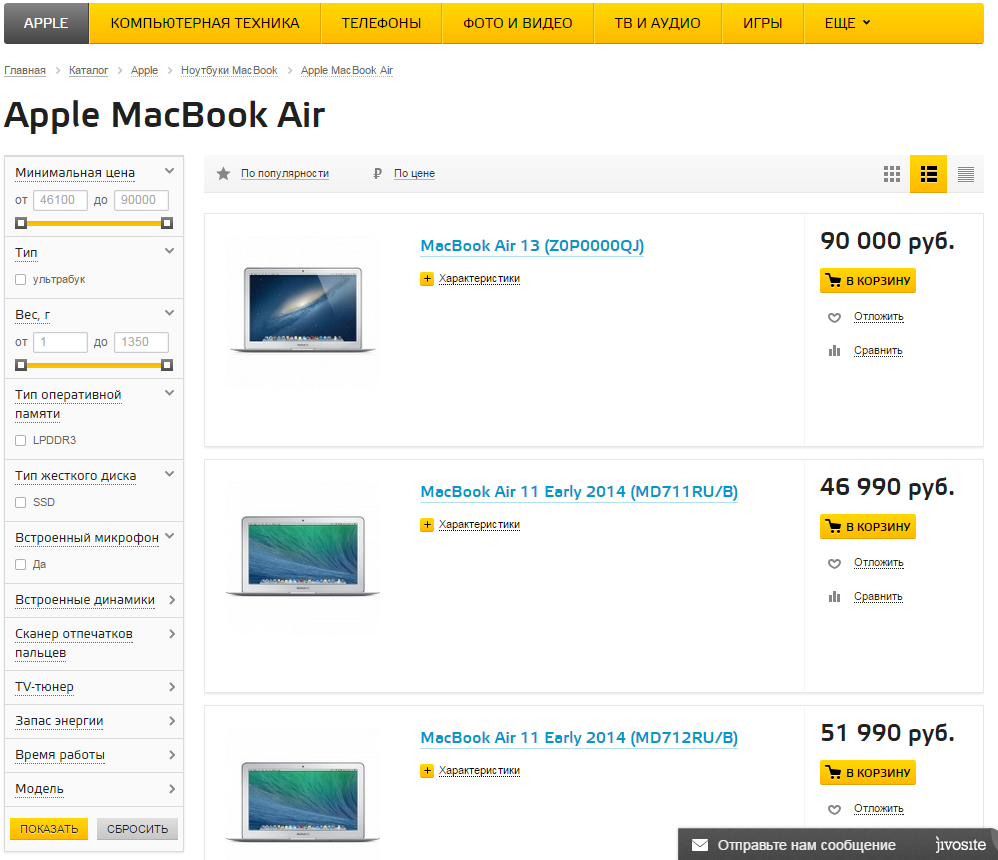Click the weight 'до' input field 1350

tap(141, 342)
